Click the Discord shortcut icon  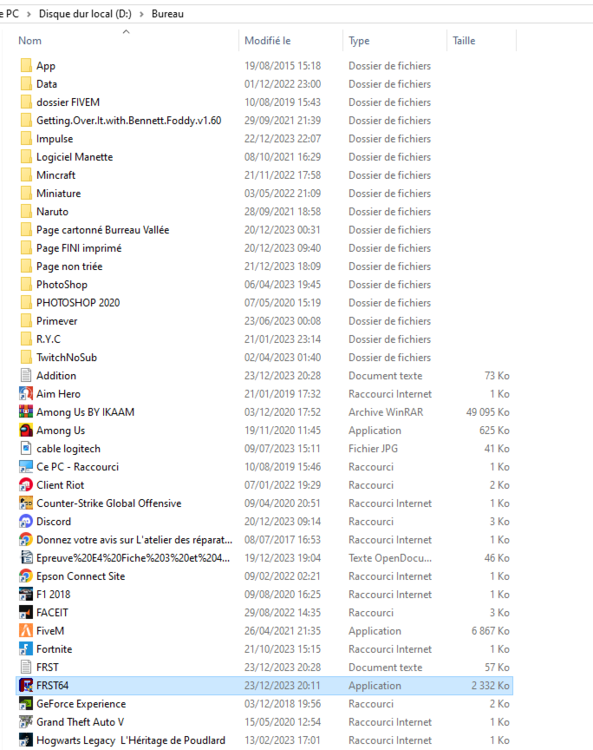click(x=26, y=521)
